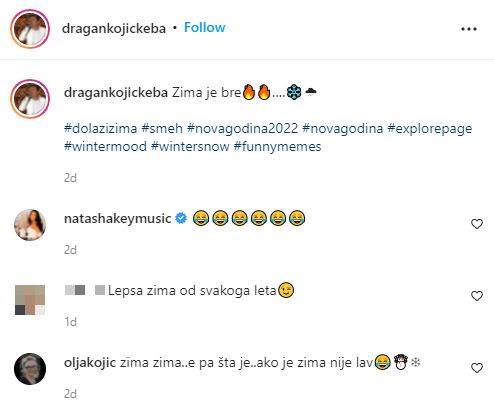Open the #wintermood hashtag
The height and width of the screenshot is (412, 494).
click(105, 146)
